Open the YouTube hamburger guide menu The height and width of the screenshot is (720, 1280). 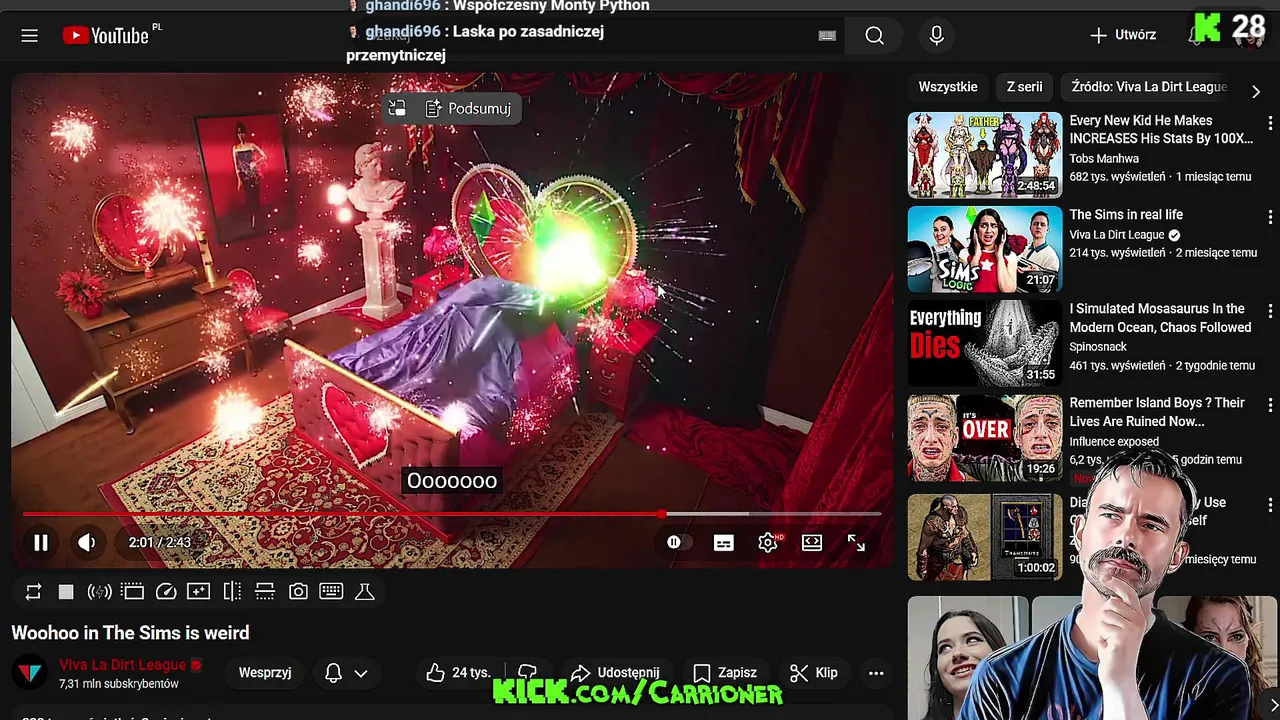click(29, 36)
